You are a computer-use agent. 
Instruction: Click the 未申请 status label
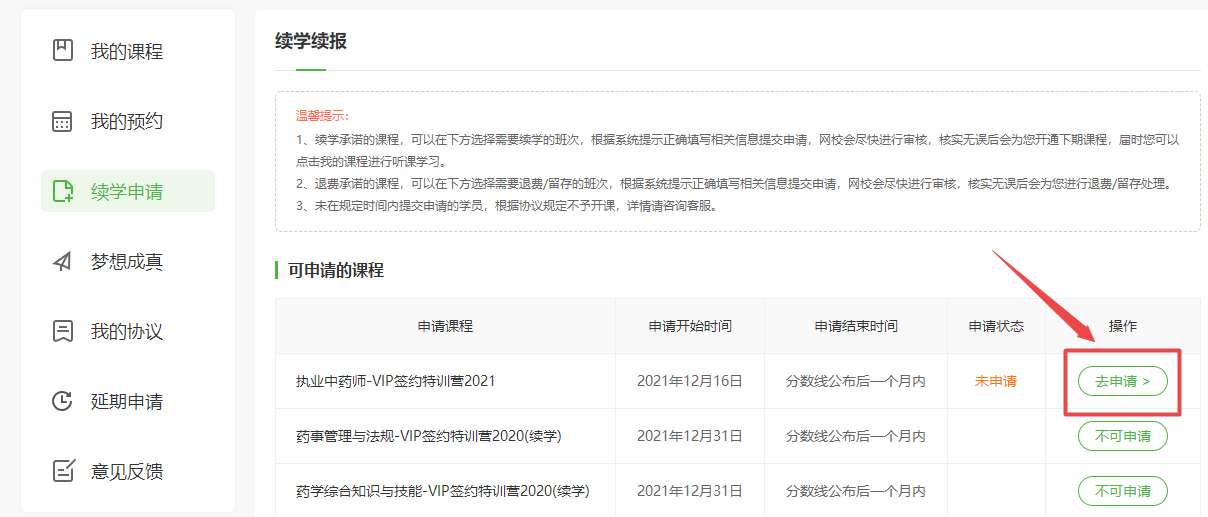995,381
